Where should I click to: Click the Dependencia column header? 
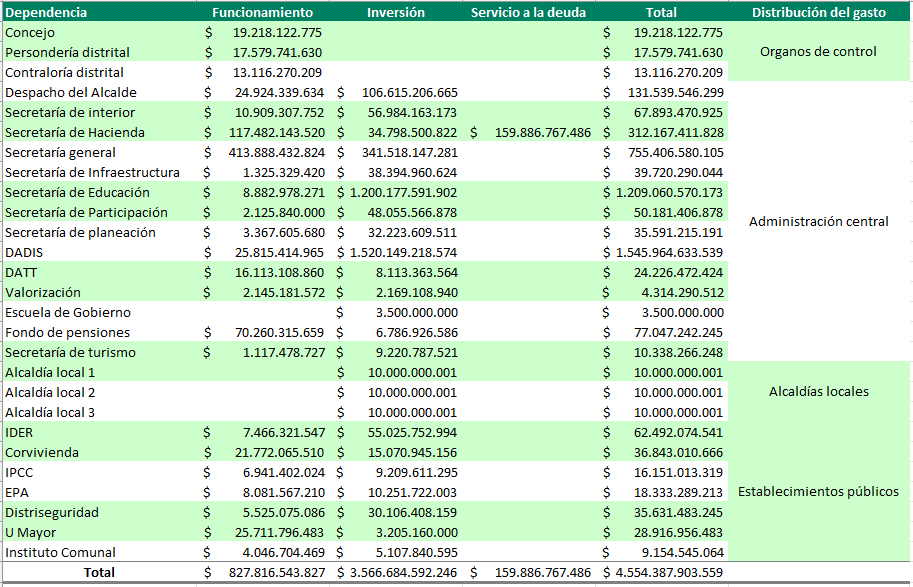(x=46, y=12)
